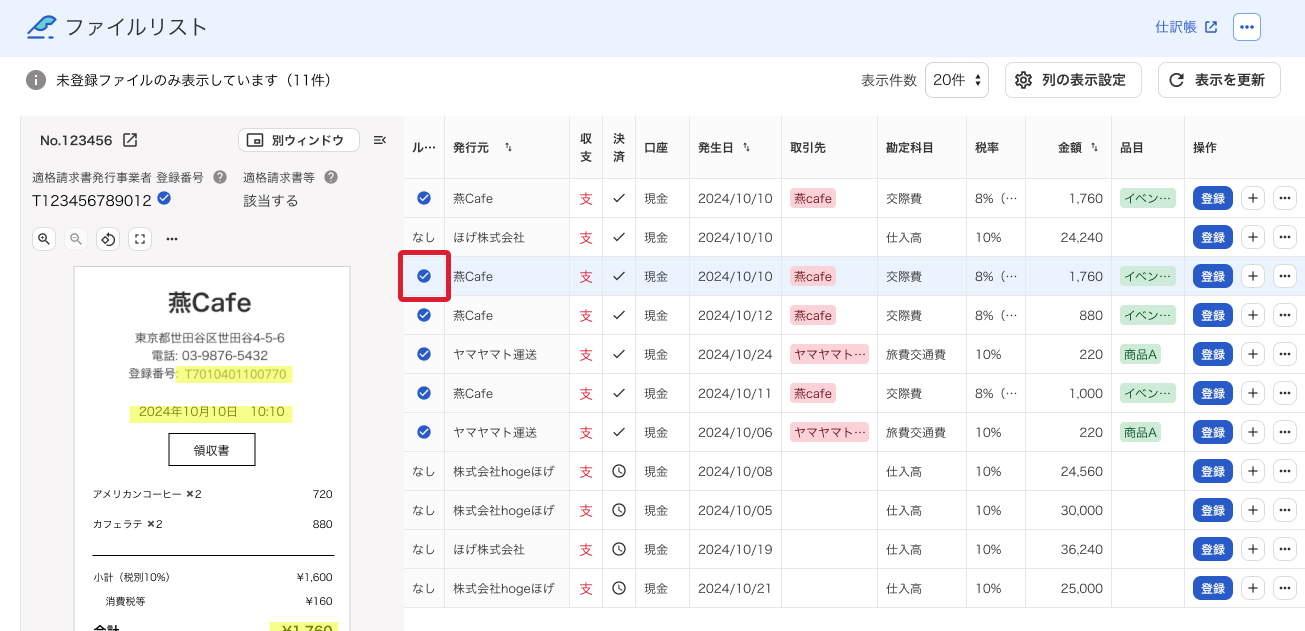Open the 表示件数 20件 dropdown
The height and width of the screenshot is (631, 1305).
coord(957,80)
